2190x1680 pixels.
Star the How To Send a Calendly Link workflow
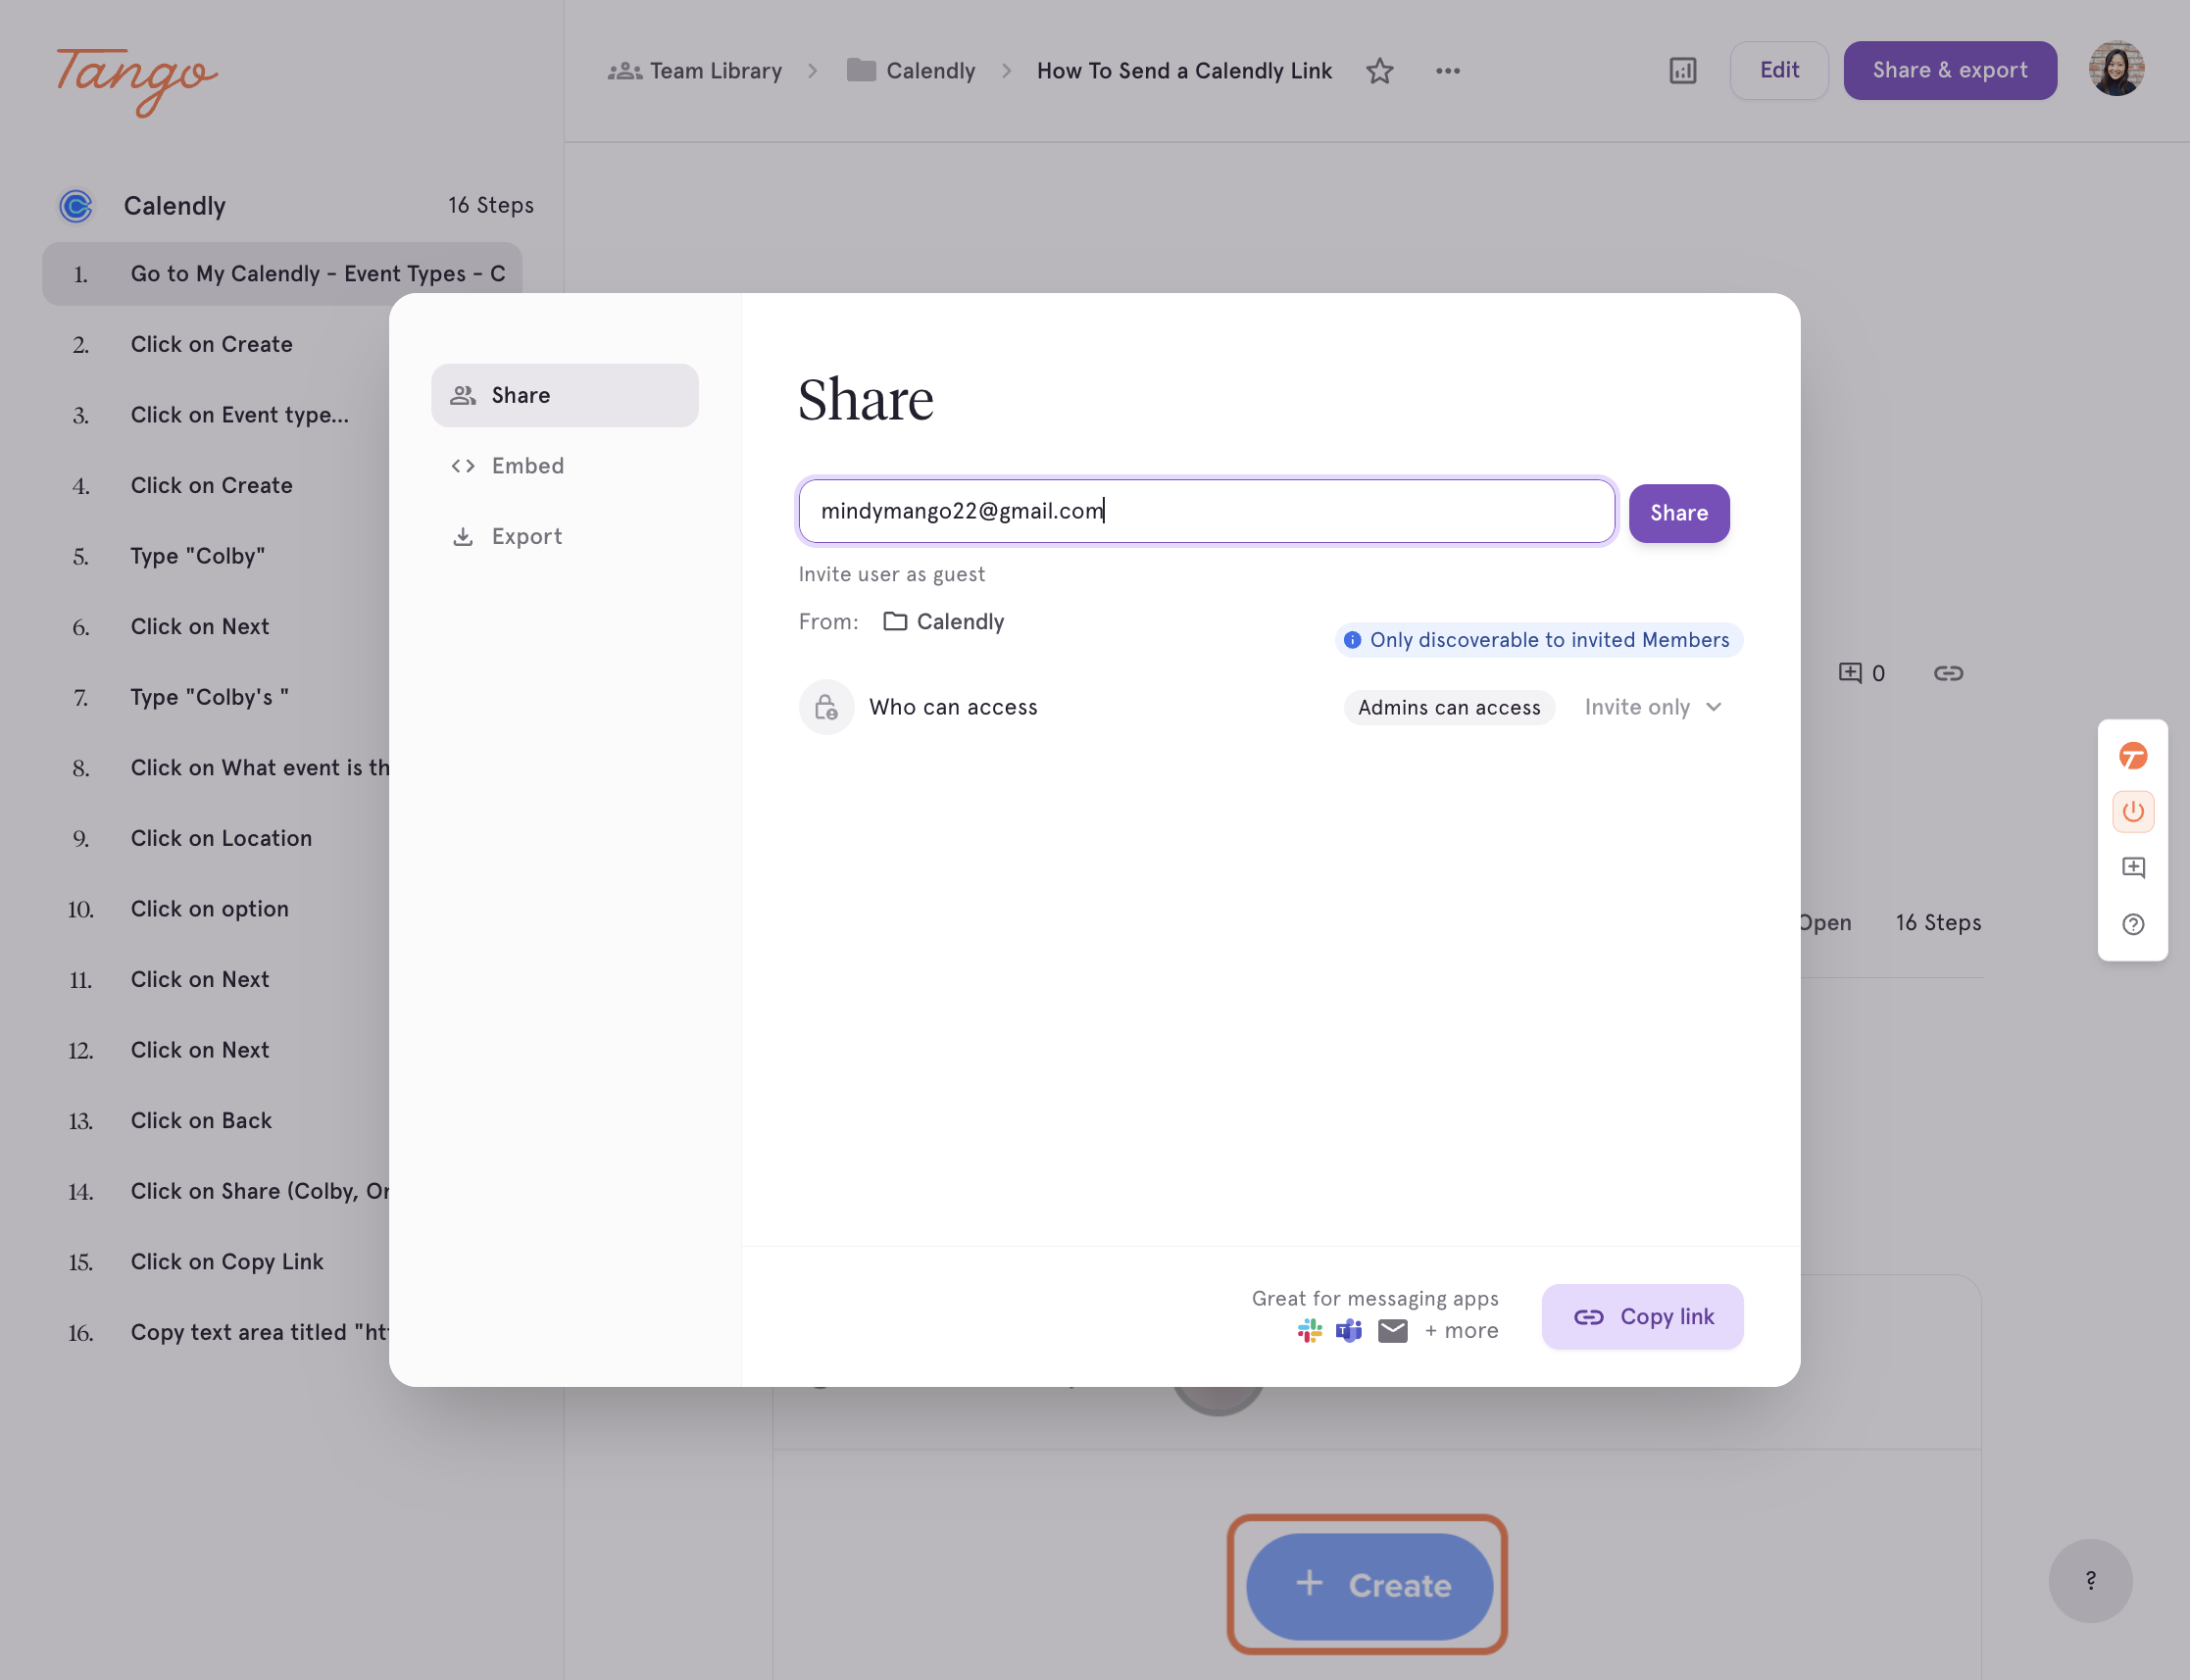coord(1379,71)
